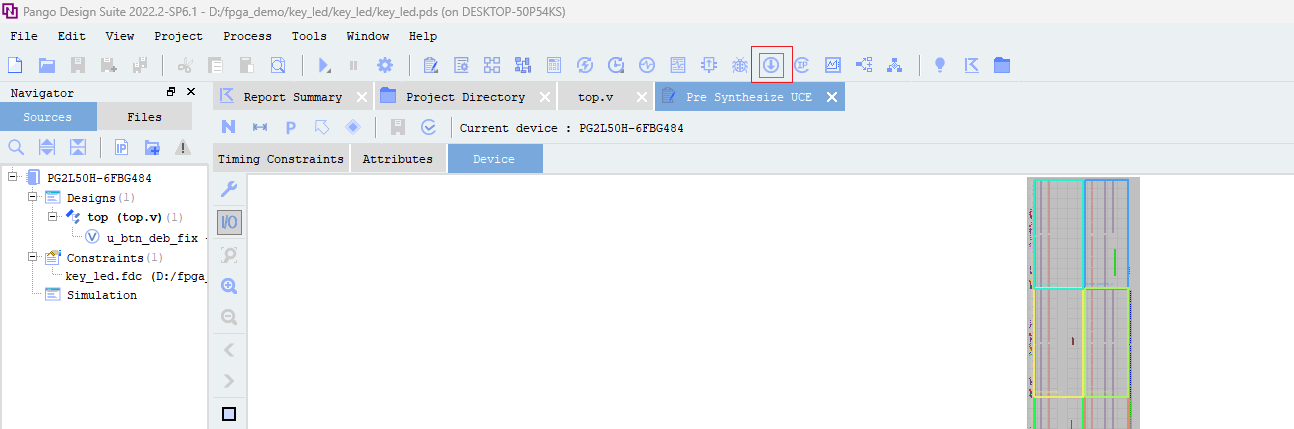Click the double-arrow icon in UCE toolbar
Image resolution: width=1294 pixels, height=429 pixels.
click(x=260, y=127)
